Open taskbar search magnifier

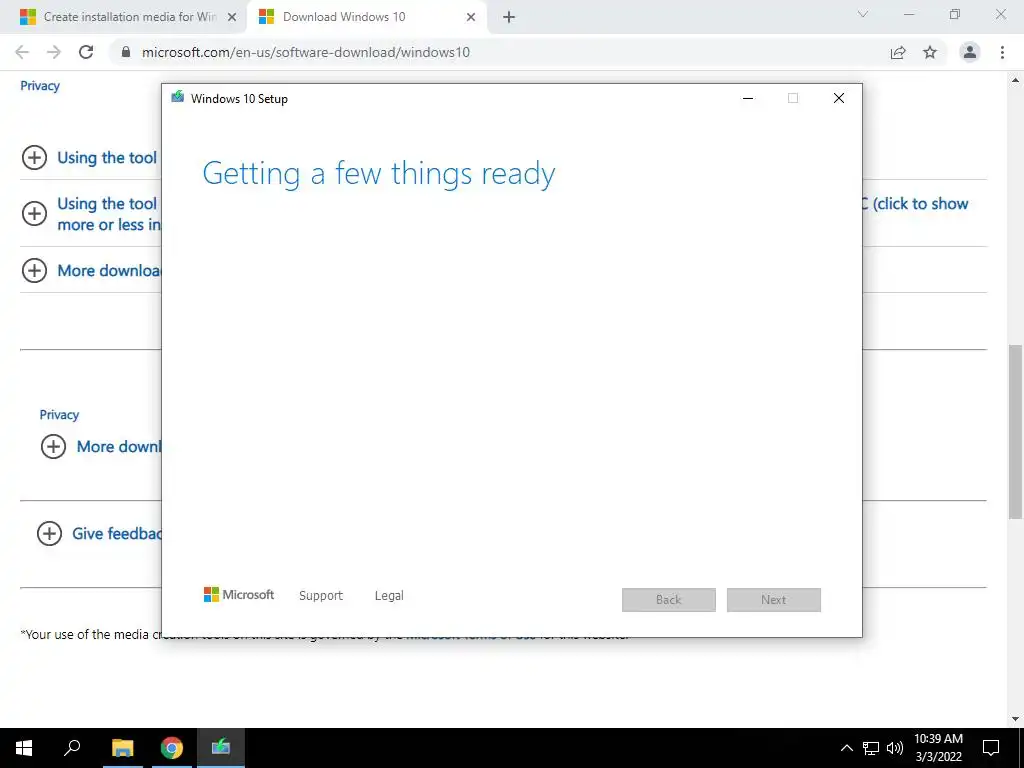click(x=72, y=748)
